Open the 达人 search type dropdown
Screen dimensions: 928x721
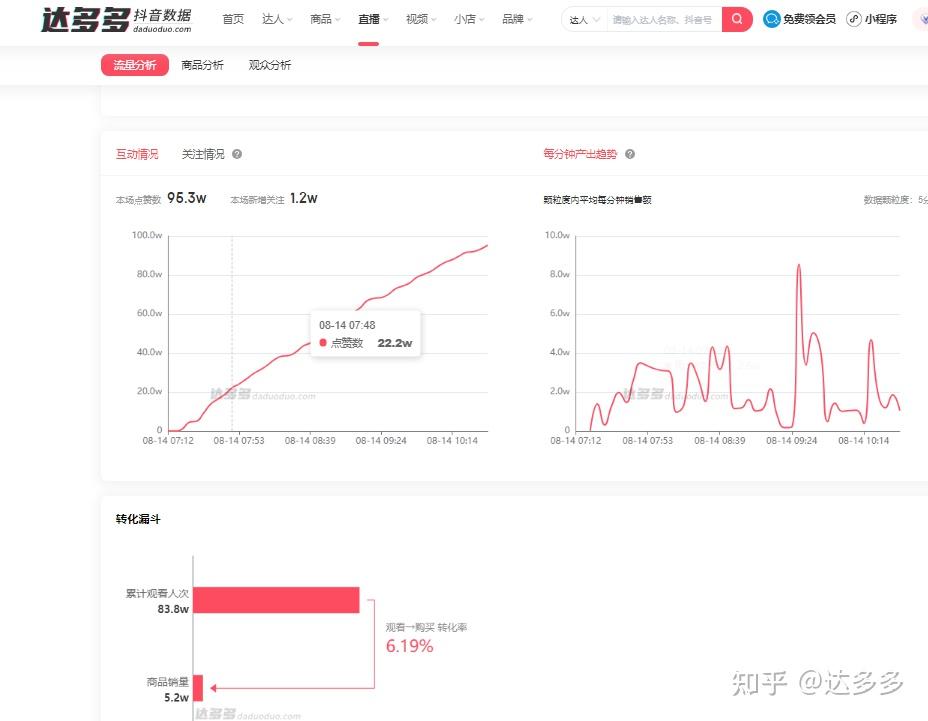(584, 20)
